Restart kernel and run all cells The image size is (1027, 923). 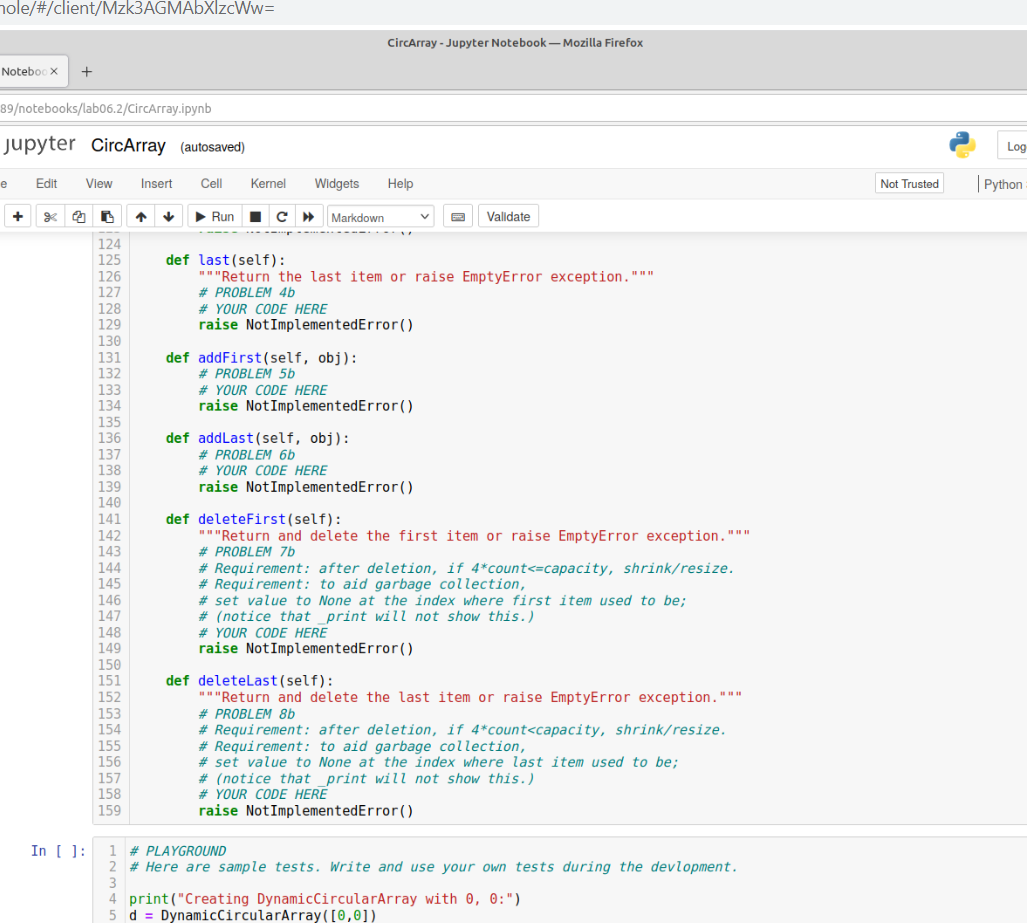[308, 216]
